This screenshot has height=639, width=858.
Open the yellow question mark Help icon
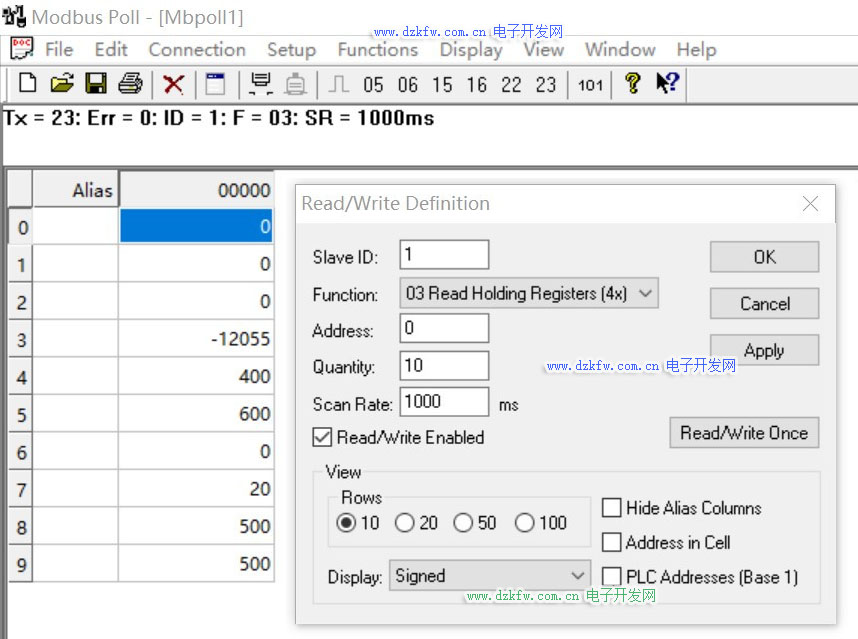coord(632,84)
